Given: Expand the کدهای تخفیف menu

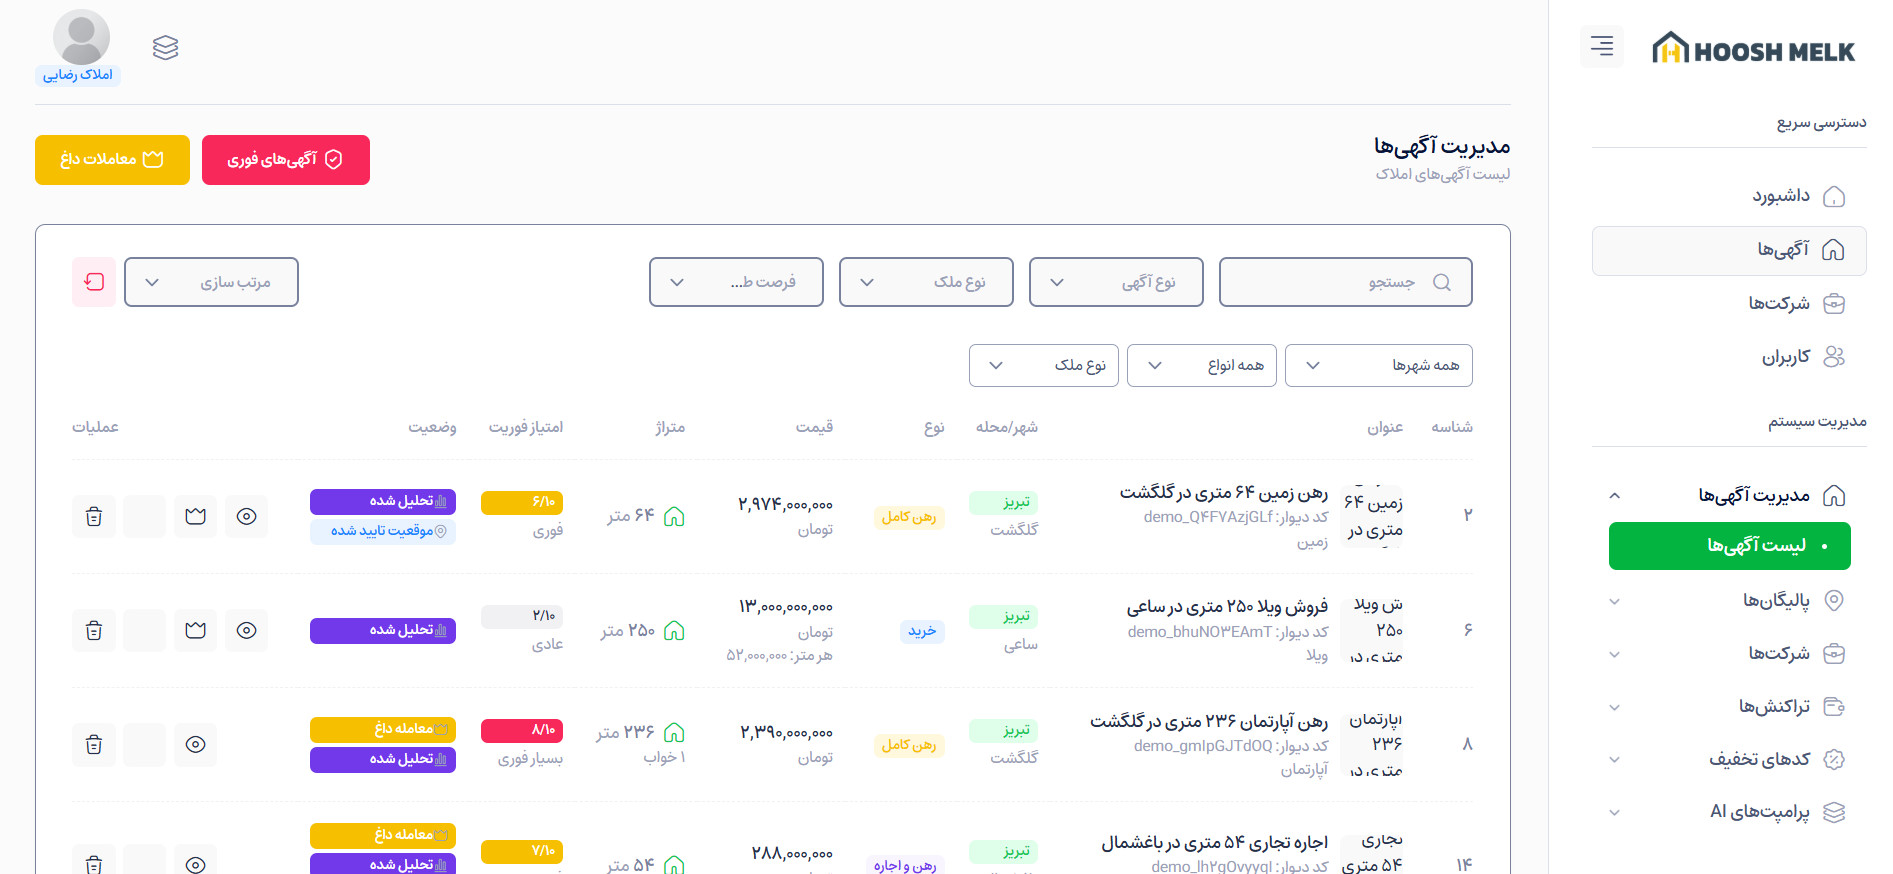Looking at the screenshot, I should [x=1729, y=759].
